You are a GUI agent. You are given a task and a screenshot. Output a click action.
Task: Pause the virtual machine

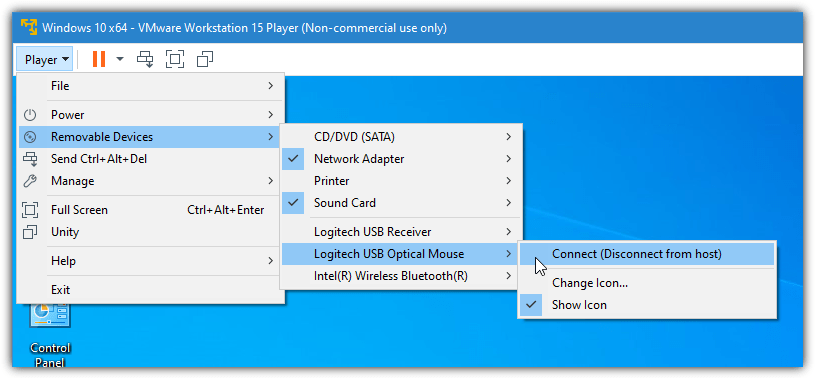click(x=99, y=59)
